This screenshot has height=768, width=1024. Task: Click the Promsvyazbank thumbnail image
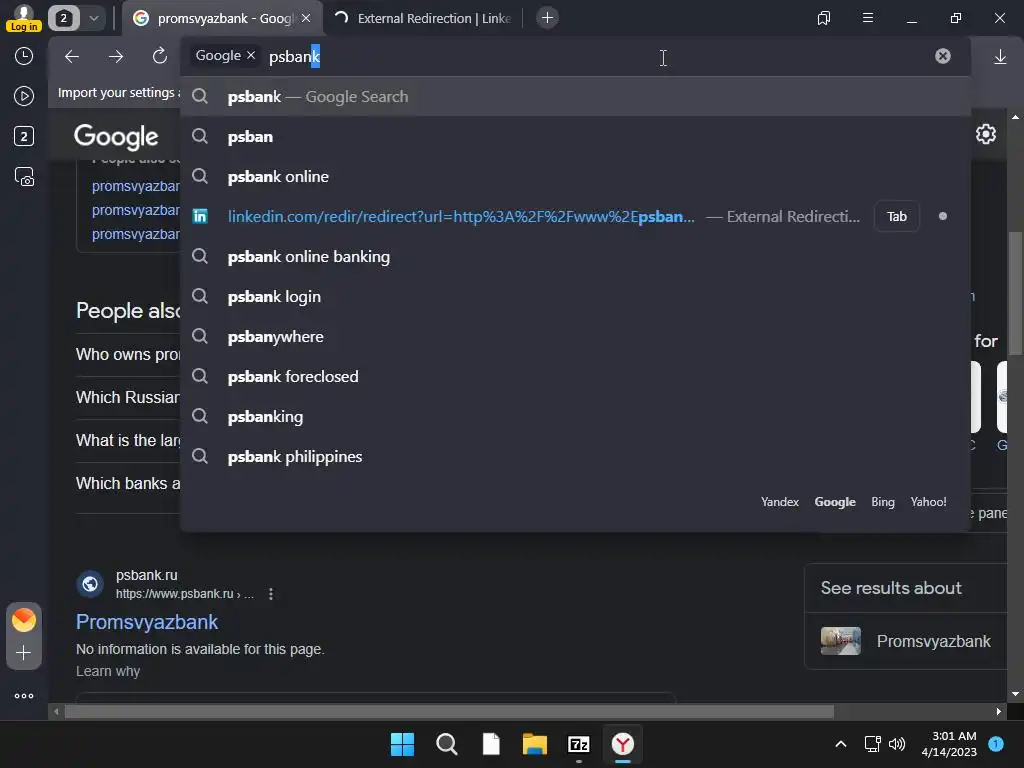point(840,641)
